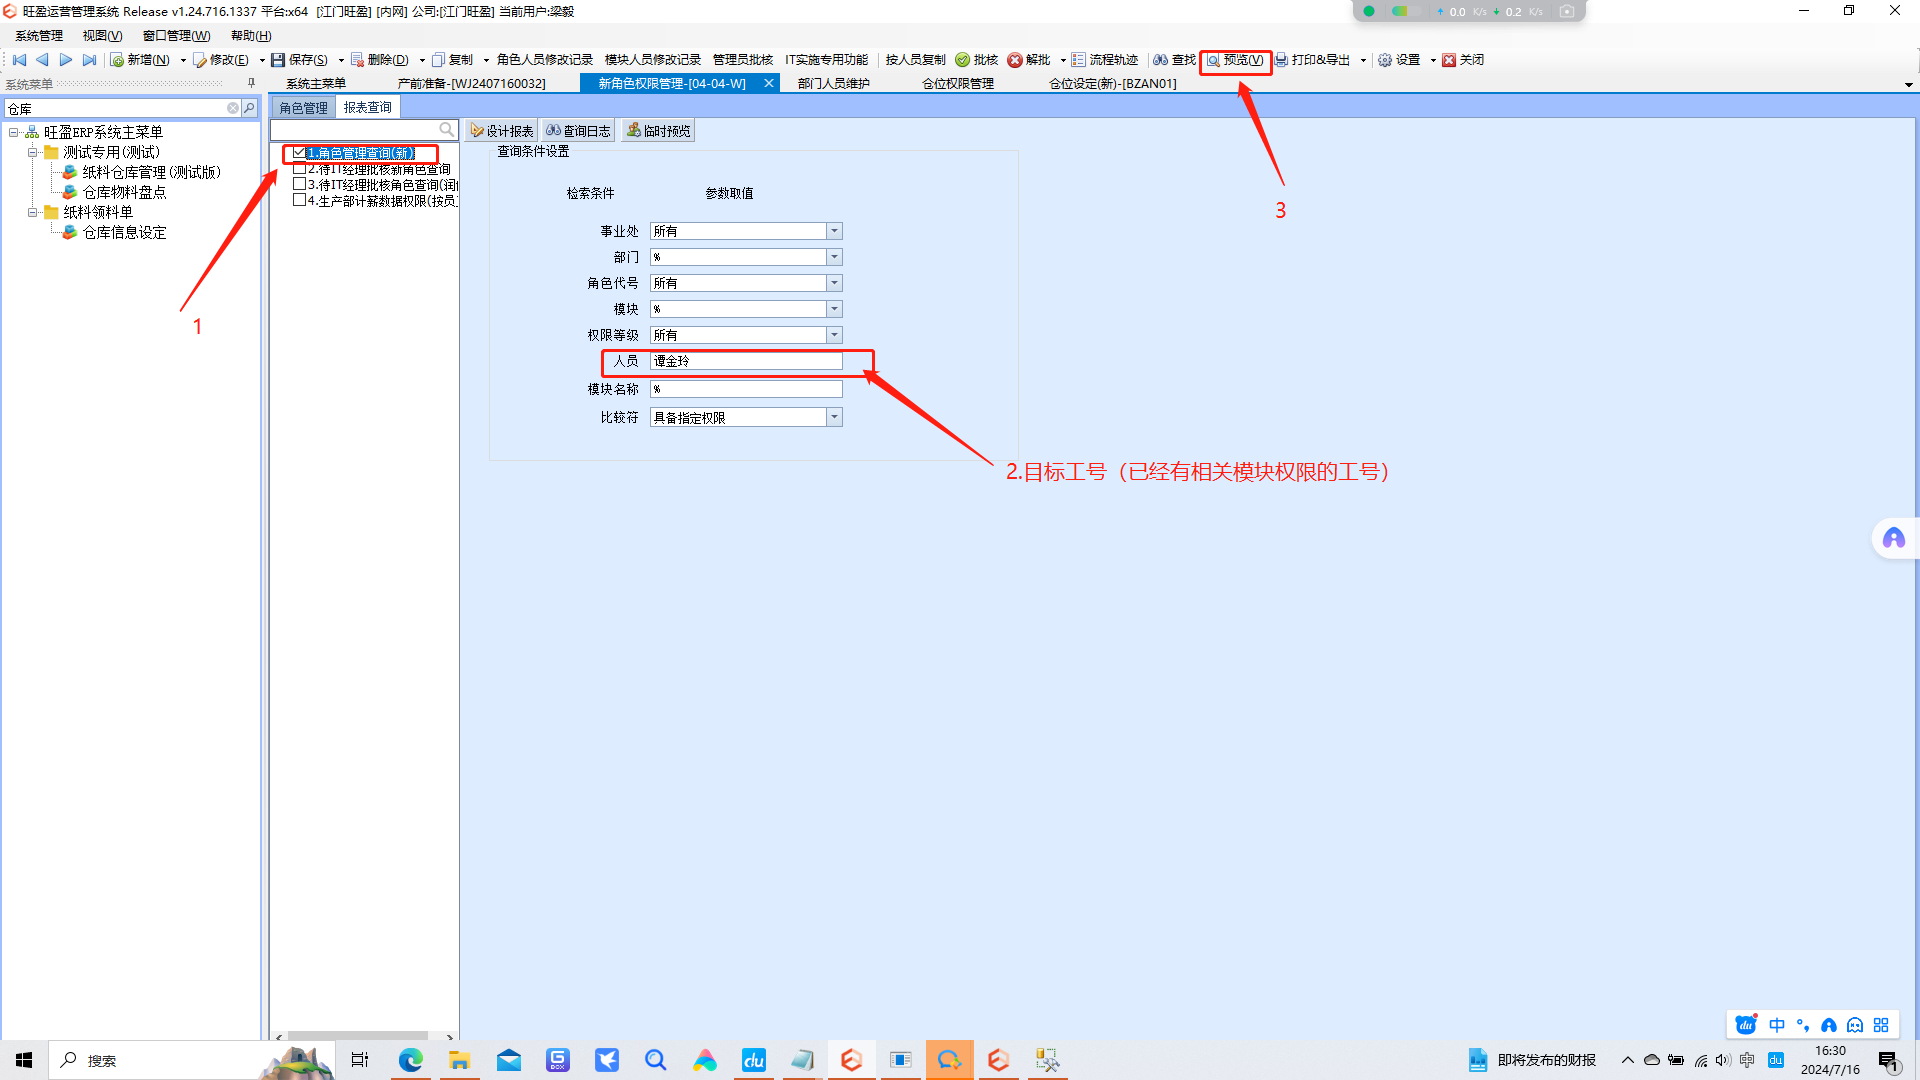
Task: Open dropdown arrow next to 删除(D)
Action: (x=422, y=60)
